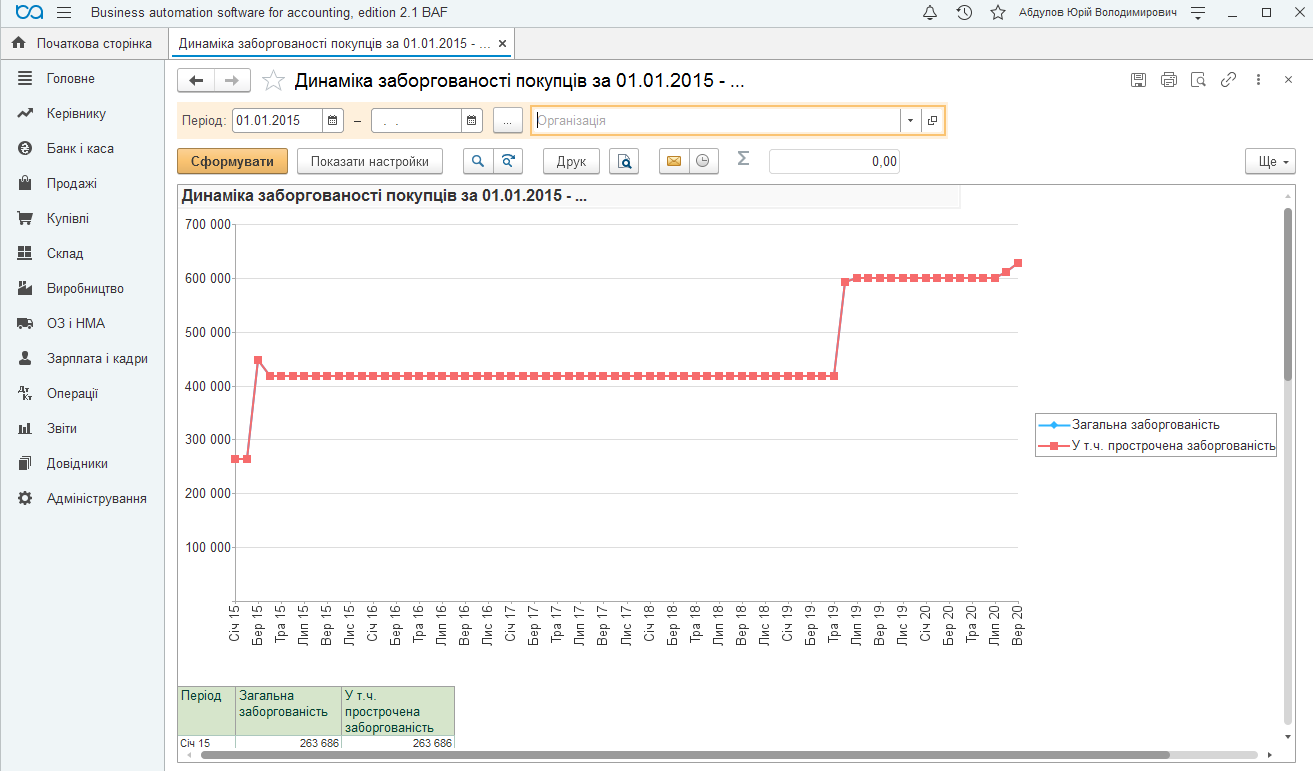Open the Ще dropdown menu
Viewport: 1313px width, 771px height.
pos(1270,161)
